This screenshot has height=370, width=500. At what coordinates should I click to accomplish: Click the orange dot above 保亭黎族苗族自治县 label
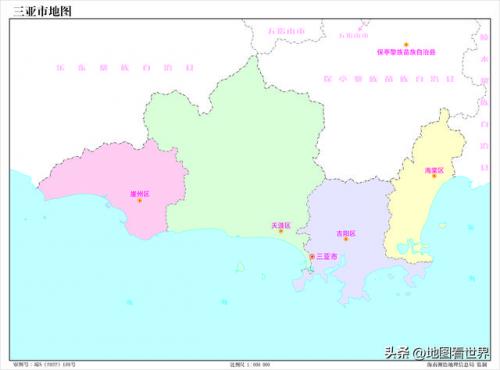(406, 44)
